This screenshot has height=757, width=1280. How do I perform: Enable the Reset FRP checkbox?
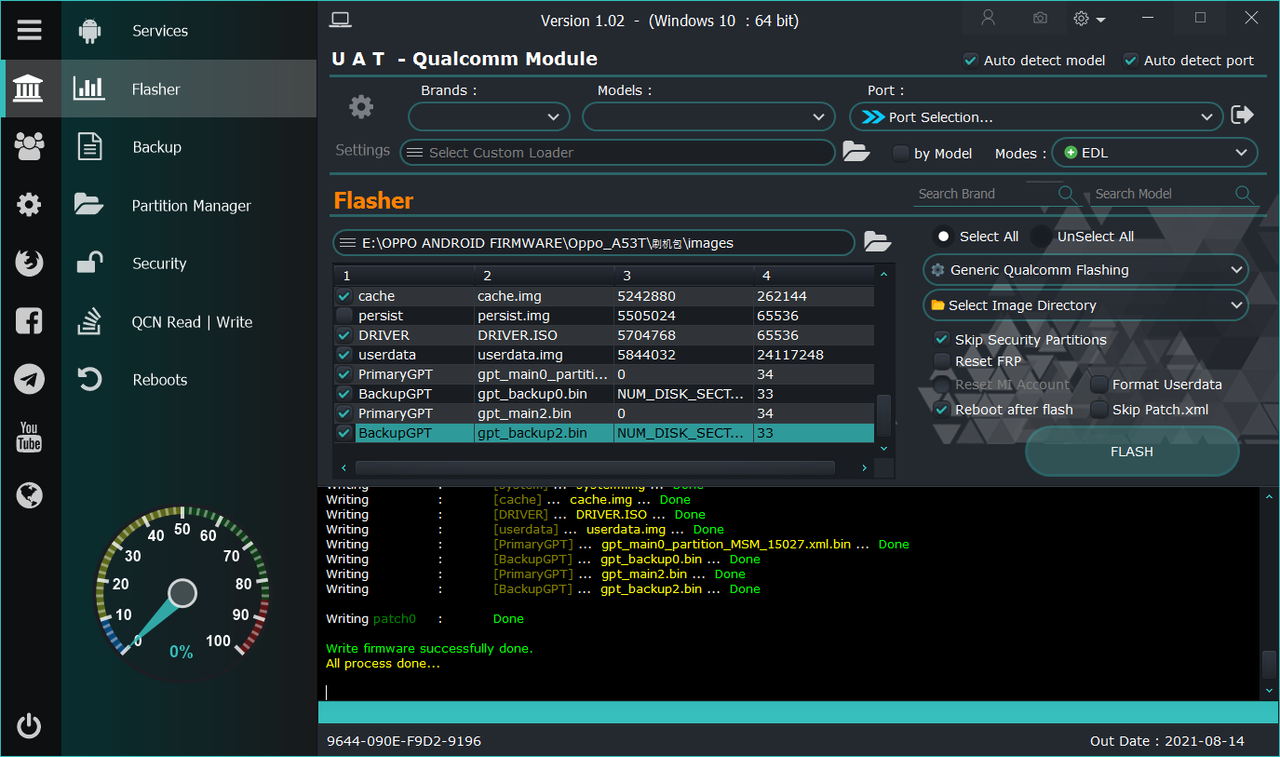pos(941,361)
